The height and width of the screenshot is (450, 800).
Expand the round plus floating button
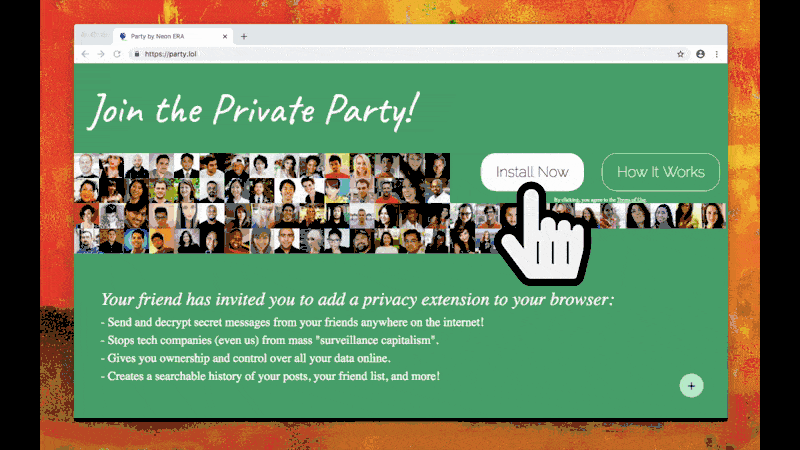(x=691, y=386)
